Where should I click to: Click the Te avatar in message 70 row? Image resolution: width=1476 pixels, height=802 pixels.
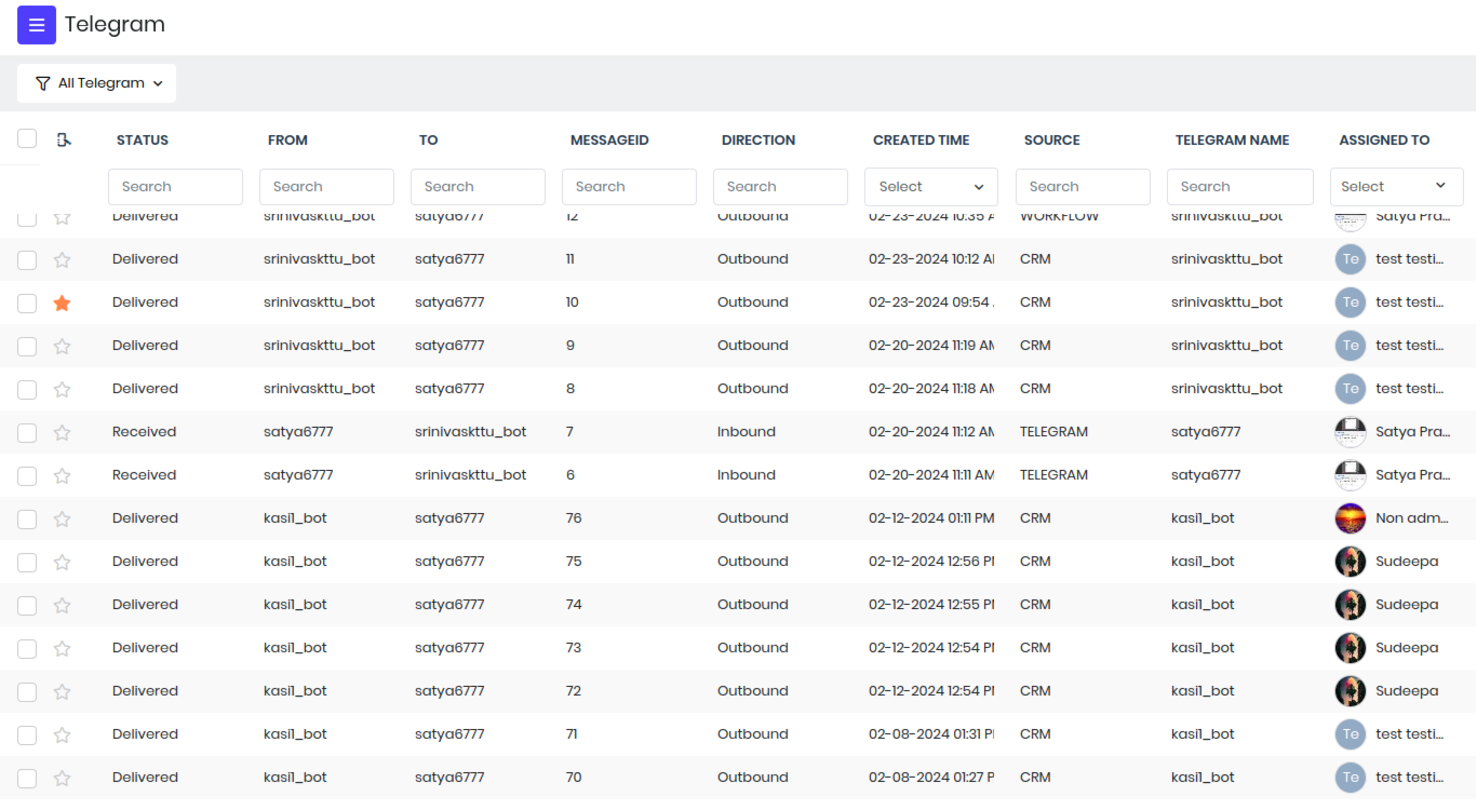click(x=1351, y=777)
